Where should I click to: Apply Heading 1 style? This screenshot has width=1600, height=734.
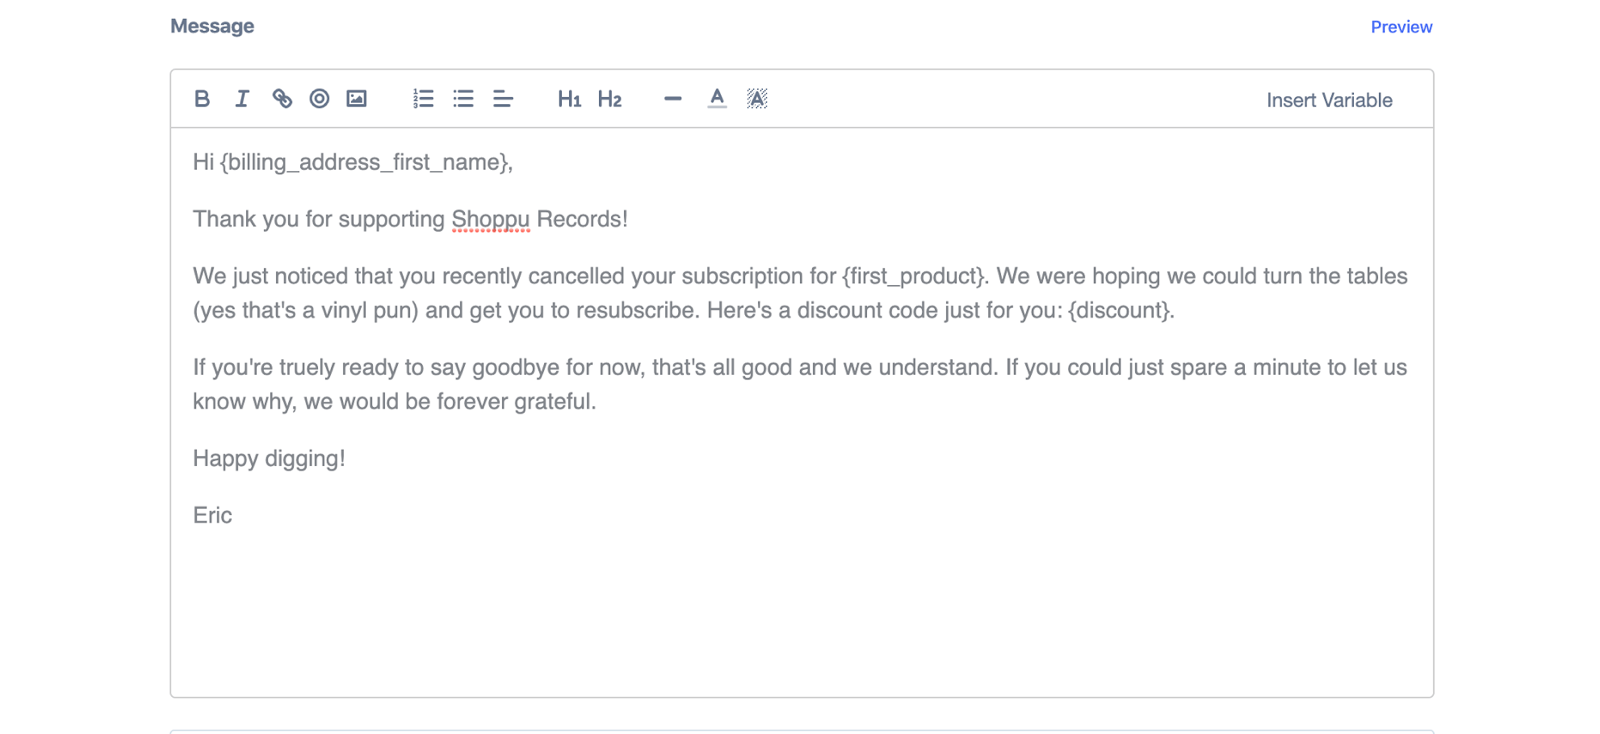pyautogui.click(x=569, y=99)
